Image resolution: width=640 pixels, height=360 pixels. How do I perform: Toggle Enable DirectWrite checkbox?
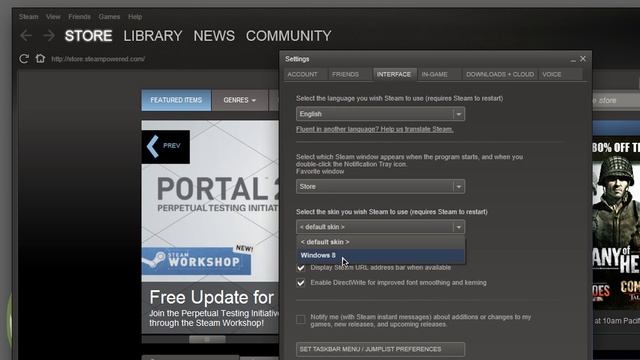coord(301,282)
